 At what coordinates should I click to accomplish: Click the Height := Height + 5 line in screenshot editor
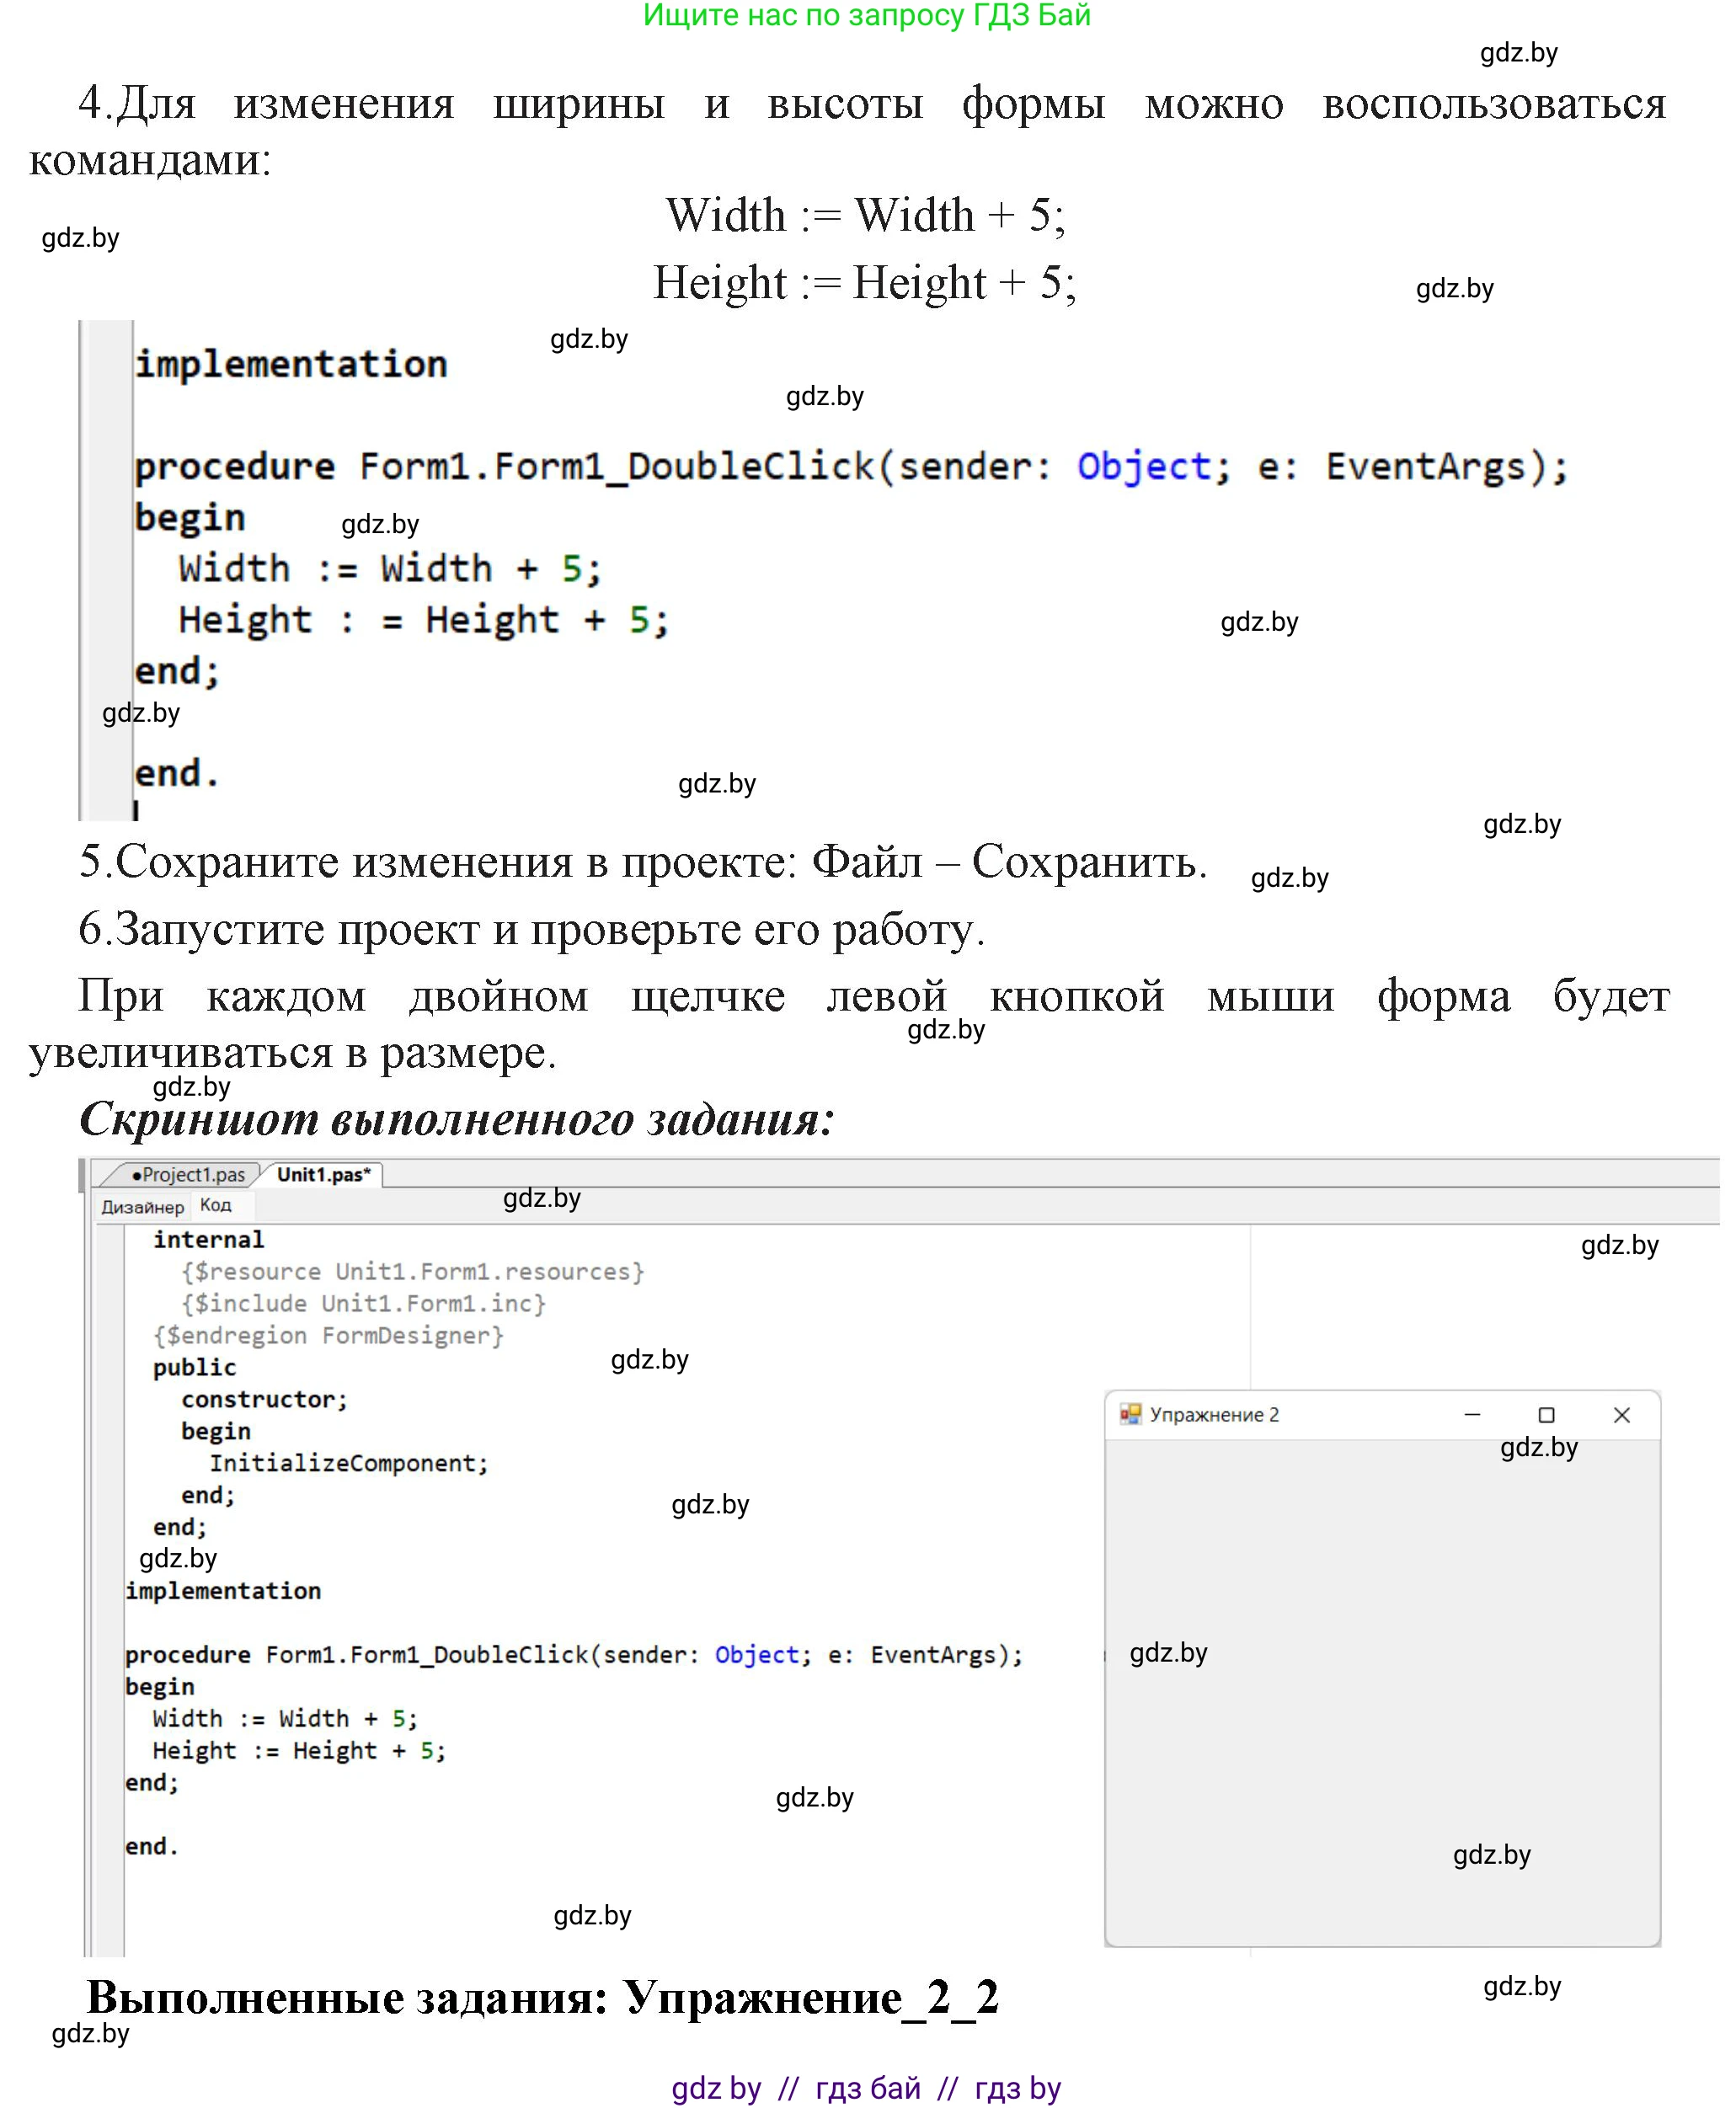298,1750
